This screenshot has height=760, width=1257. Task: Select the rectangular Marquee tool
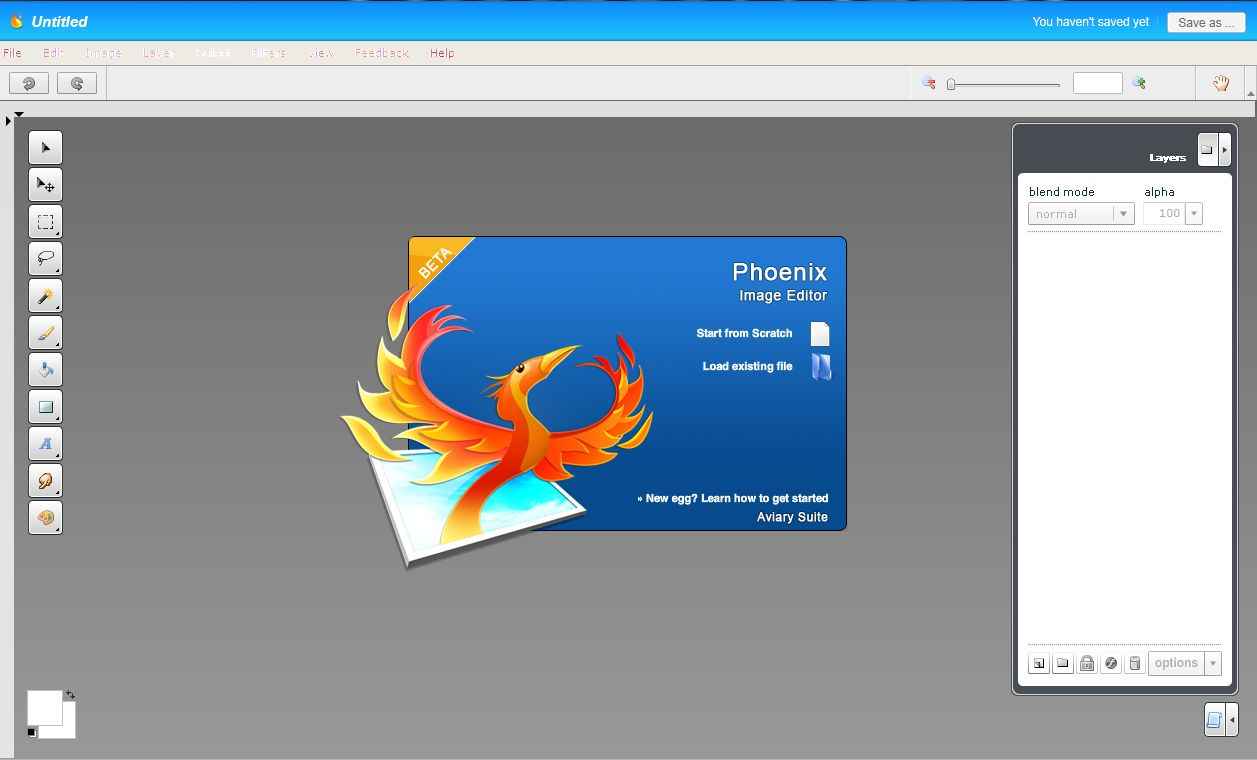(x=45, y=222)
